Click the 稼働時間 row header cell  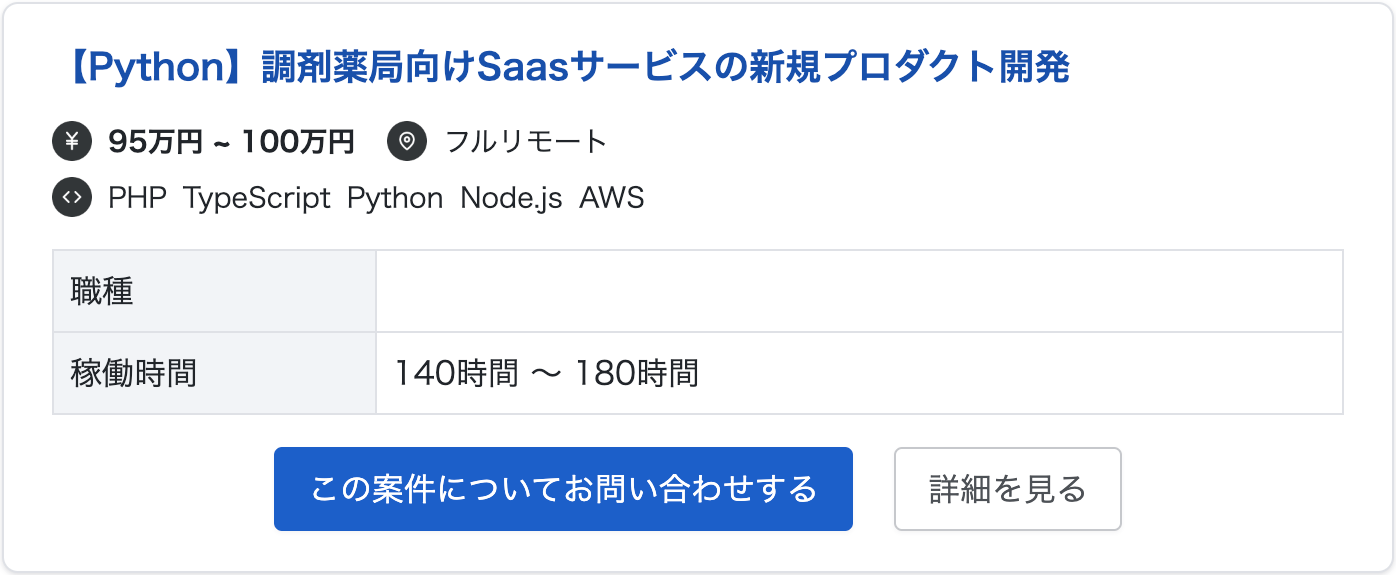tap(214, 373)
